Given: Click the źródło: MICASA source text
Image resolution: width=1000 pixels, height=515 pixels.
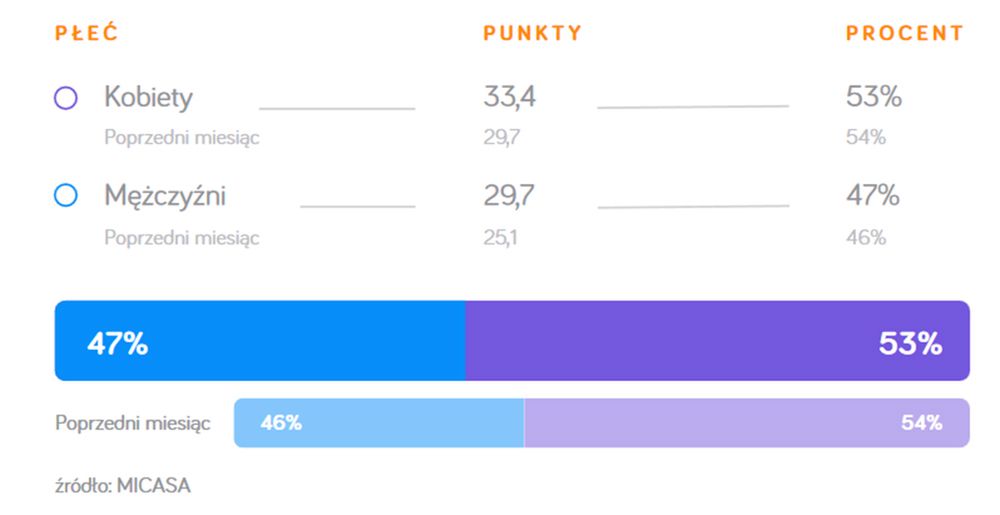Looking at the screenshot, I should (x=122, y=486).
